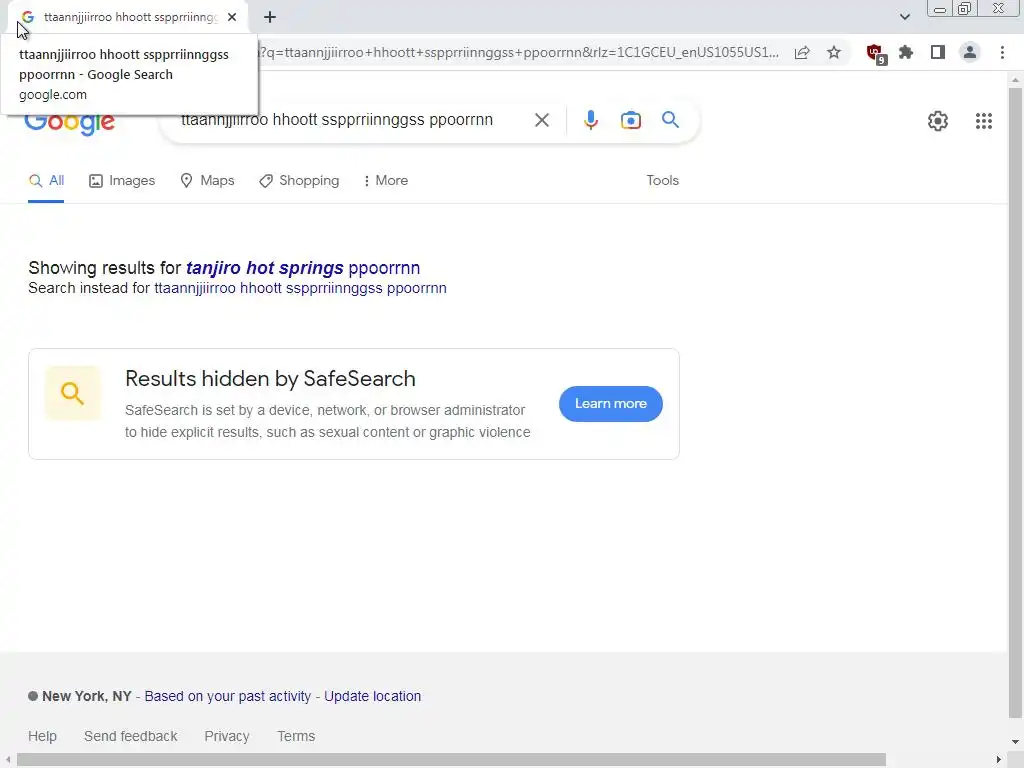The image size is (1024, 768).
Task: Open the Terms footer link
Action: tap(296, 736)
